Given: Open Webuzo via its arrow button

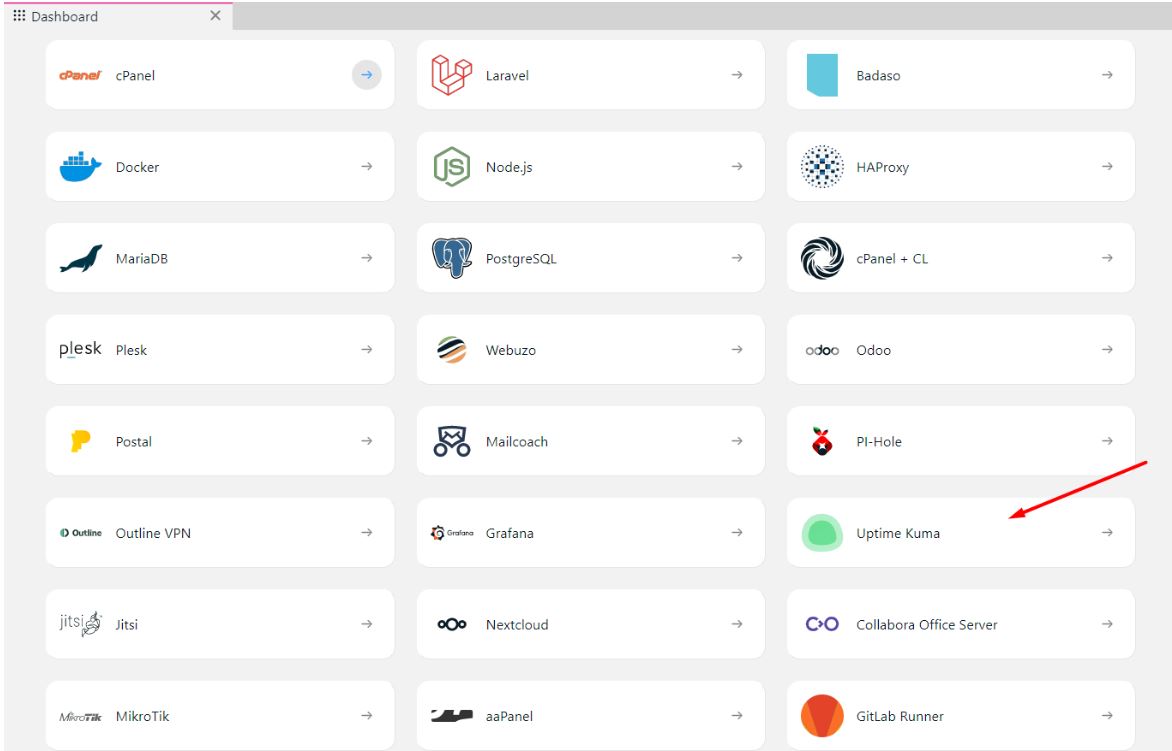Looking at the screenshot, I should 735,349.
